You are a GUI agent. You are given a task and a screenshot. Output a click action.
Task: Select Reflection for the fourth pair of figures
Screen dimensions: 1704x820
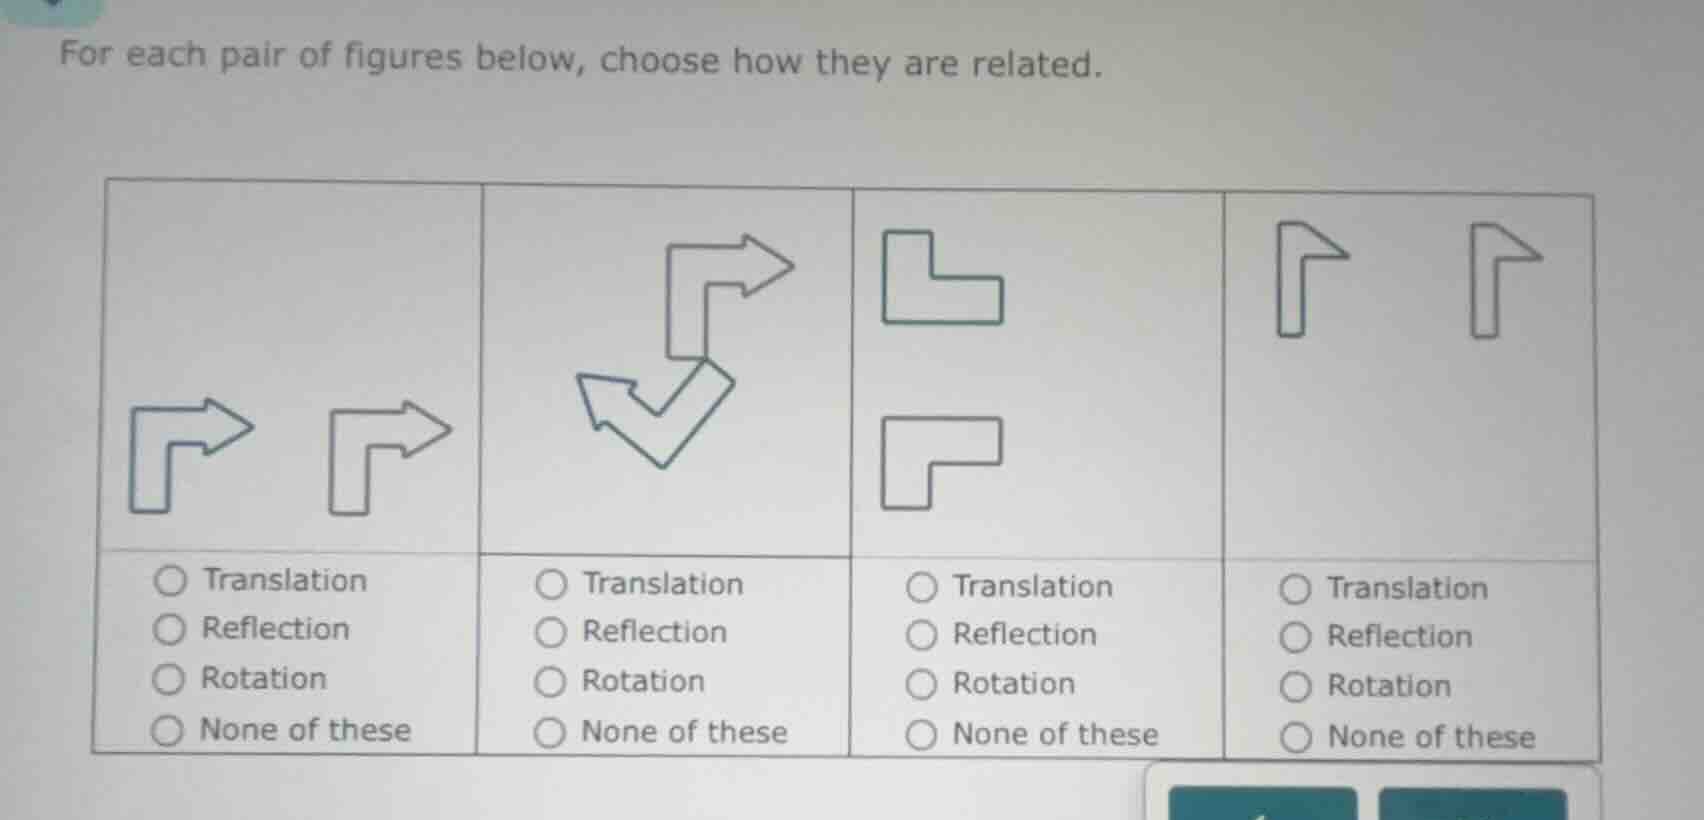click(x=1297, y=637)
